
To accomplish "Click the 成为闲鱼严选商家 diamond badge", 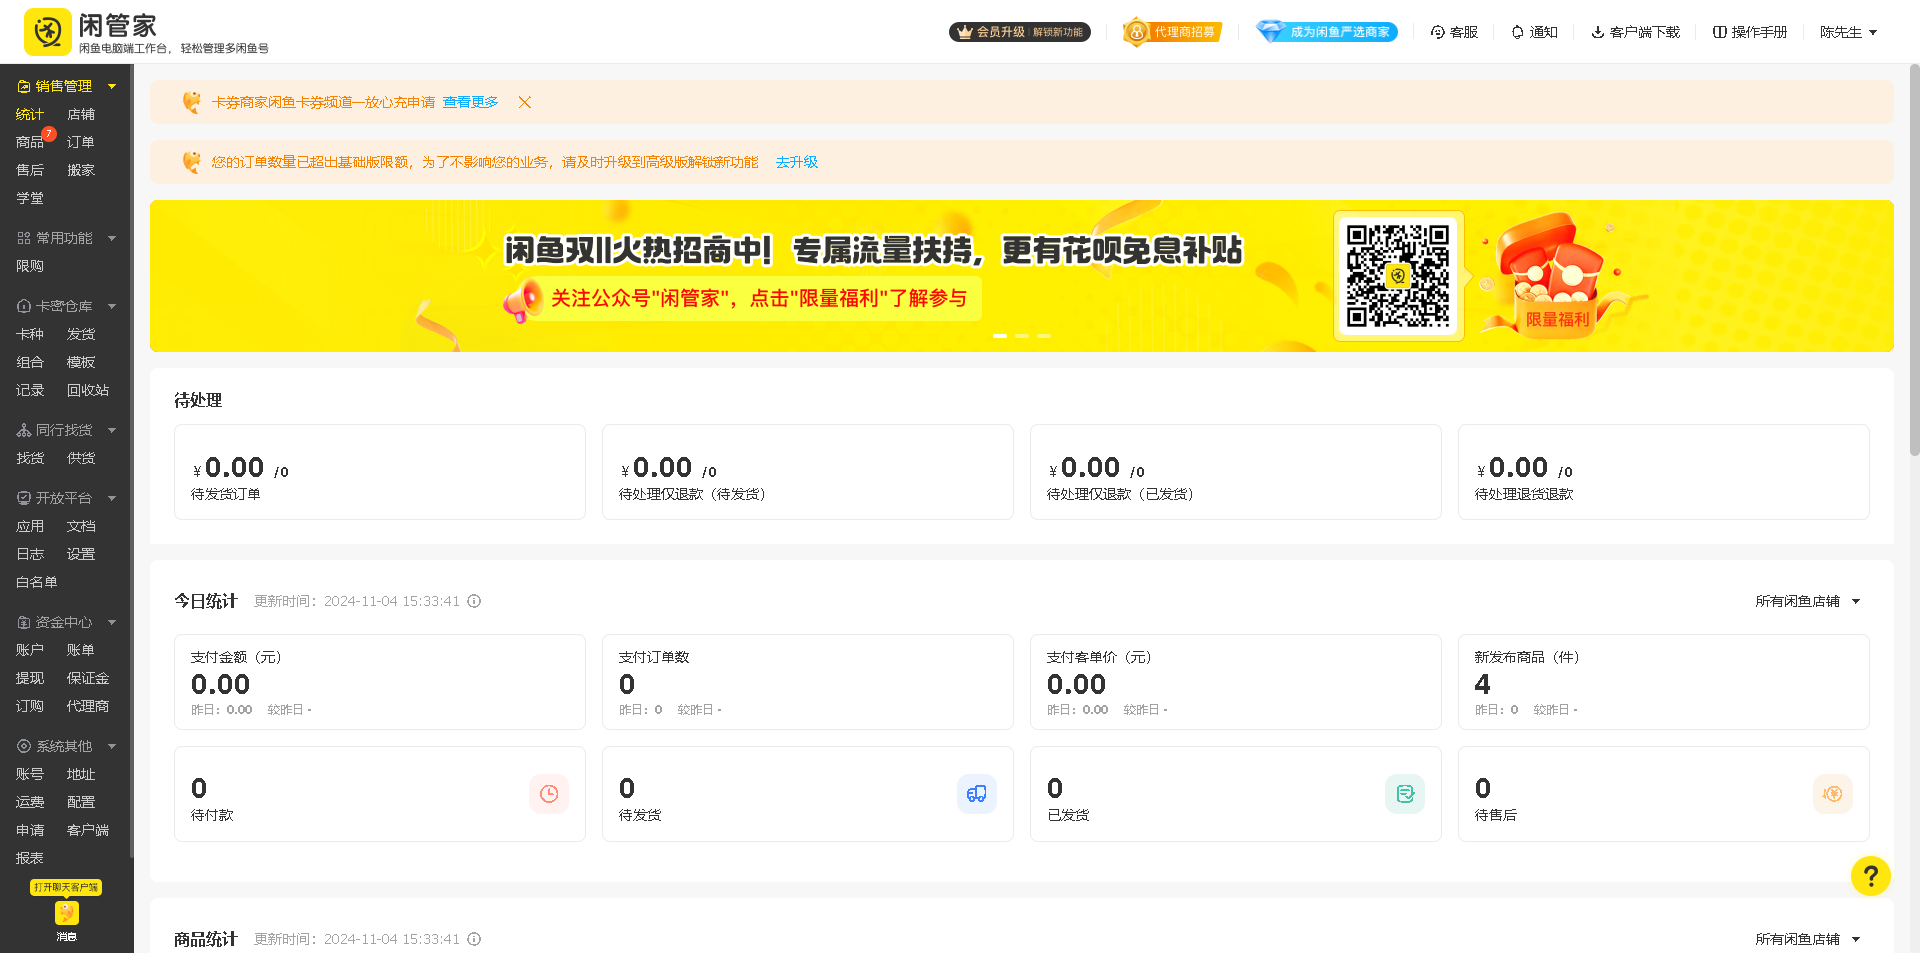I will point(1327,32).
